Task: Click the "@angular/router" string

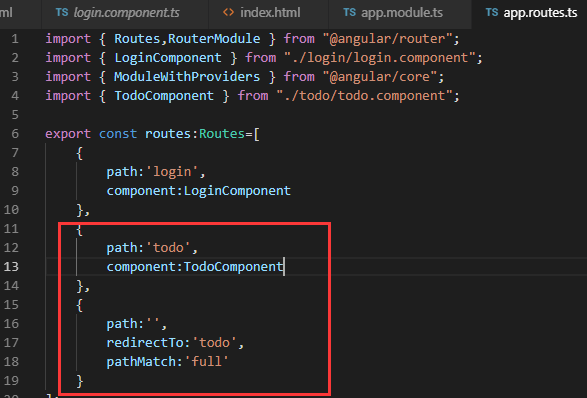Action: [388, 39]
